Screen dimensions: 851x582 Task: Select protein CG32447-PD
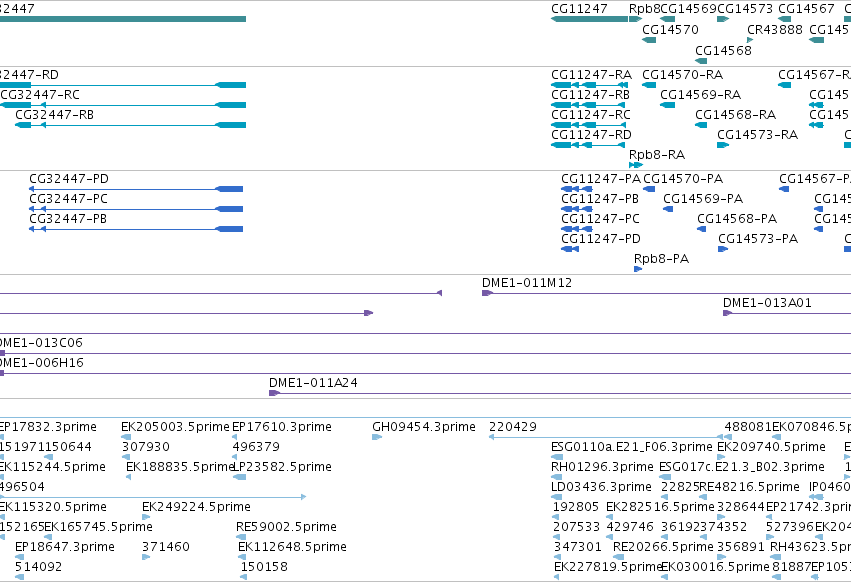tap(69, 179)
